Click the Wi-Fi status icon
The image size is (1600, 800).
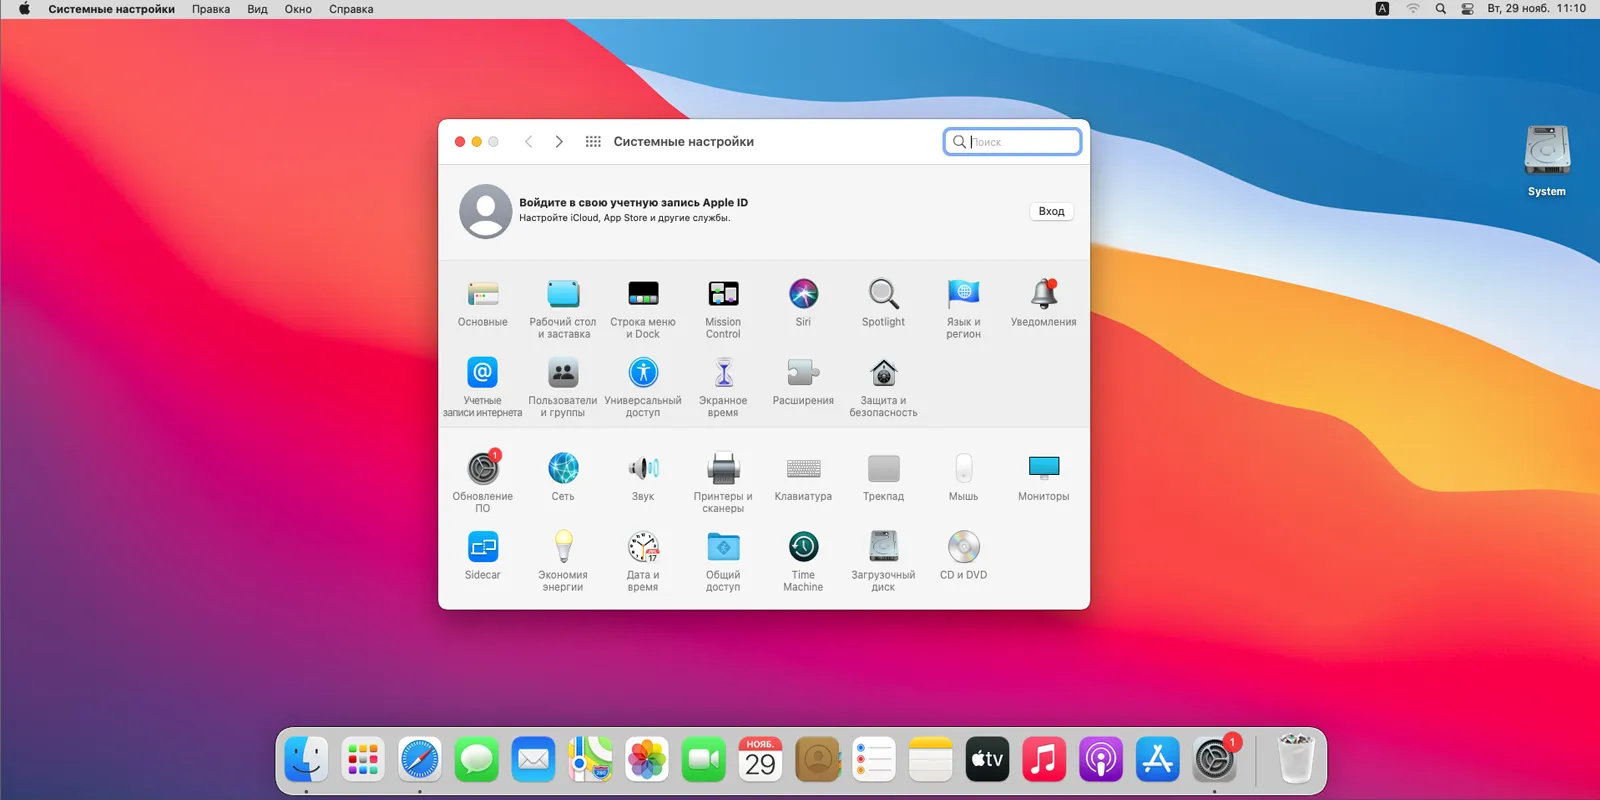point(1413,9)
